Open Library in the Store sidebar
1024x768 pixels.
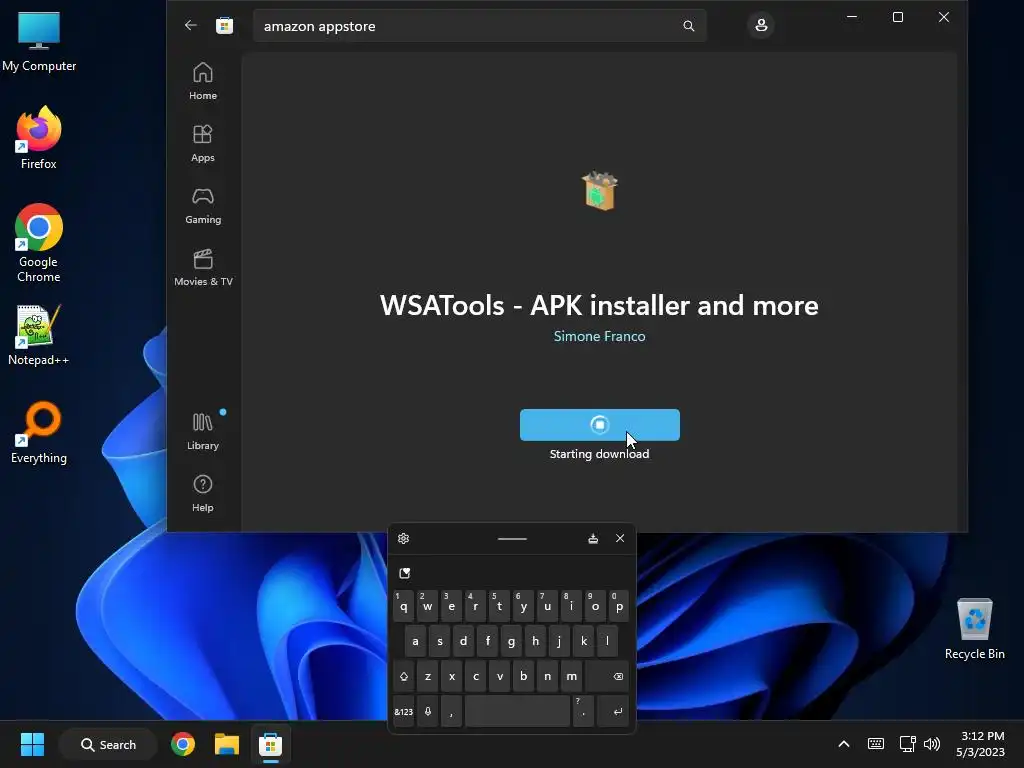click(x=203, y=431)
